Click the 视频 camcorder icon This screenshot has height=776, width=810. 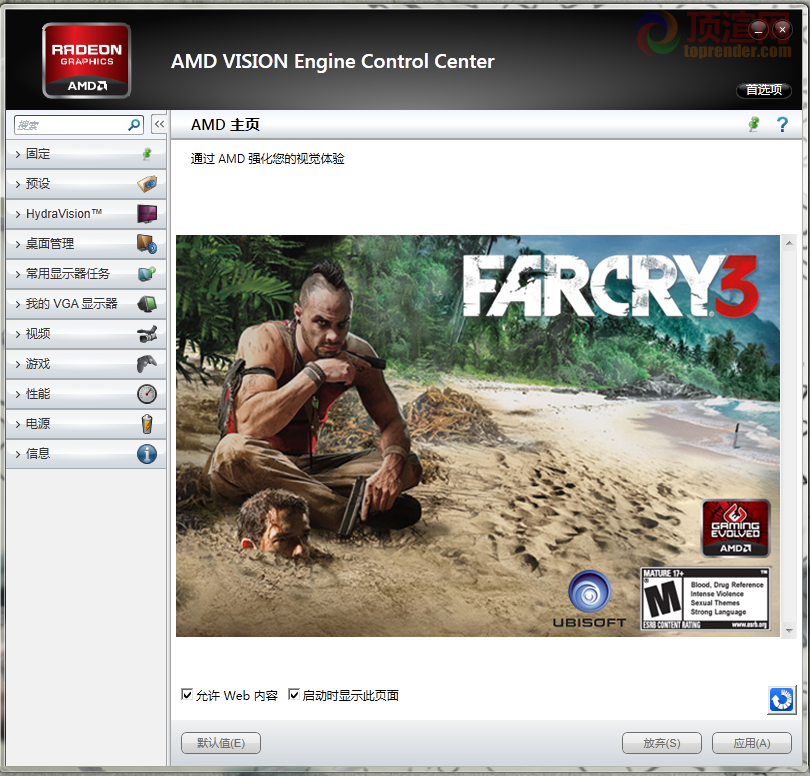pyautogui.click(x=147, y=334)
